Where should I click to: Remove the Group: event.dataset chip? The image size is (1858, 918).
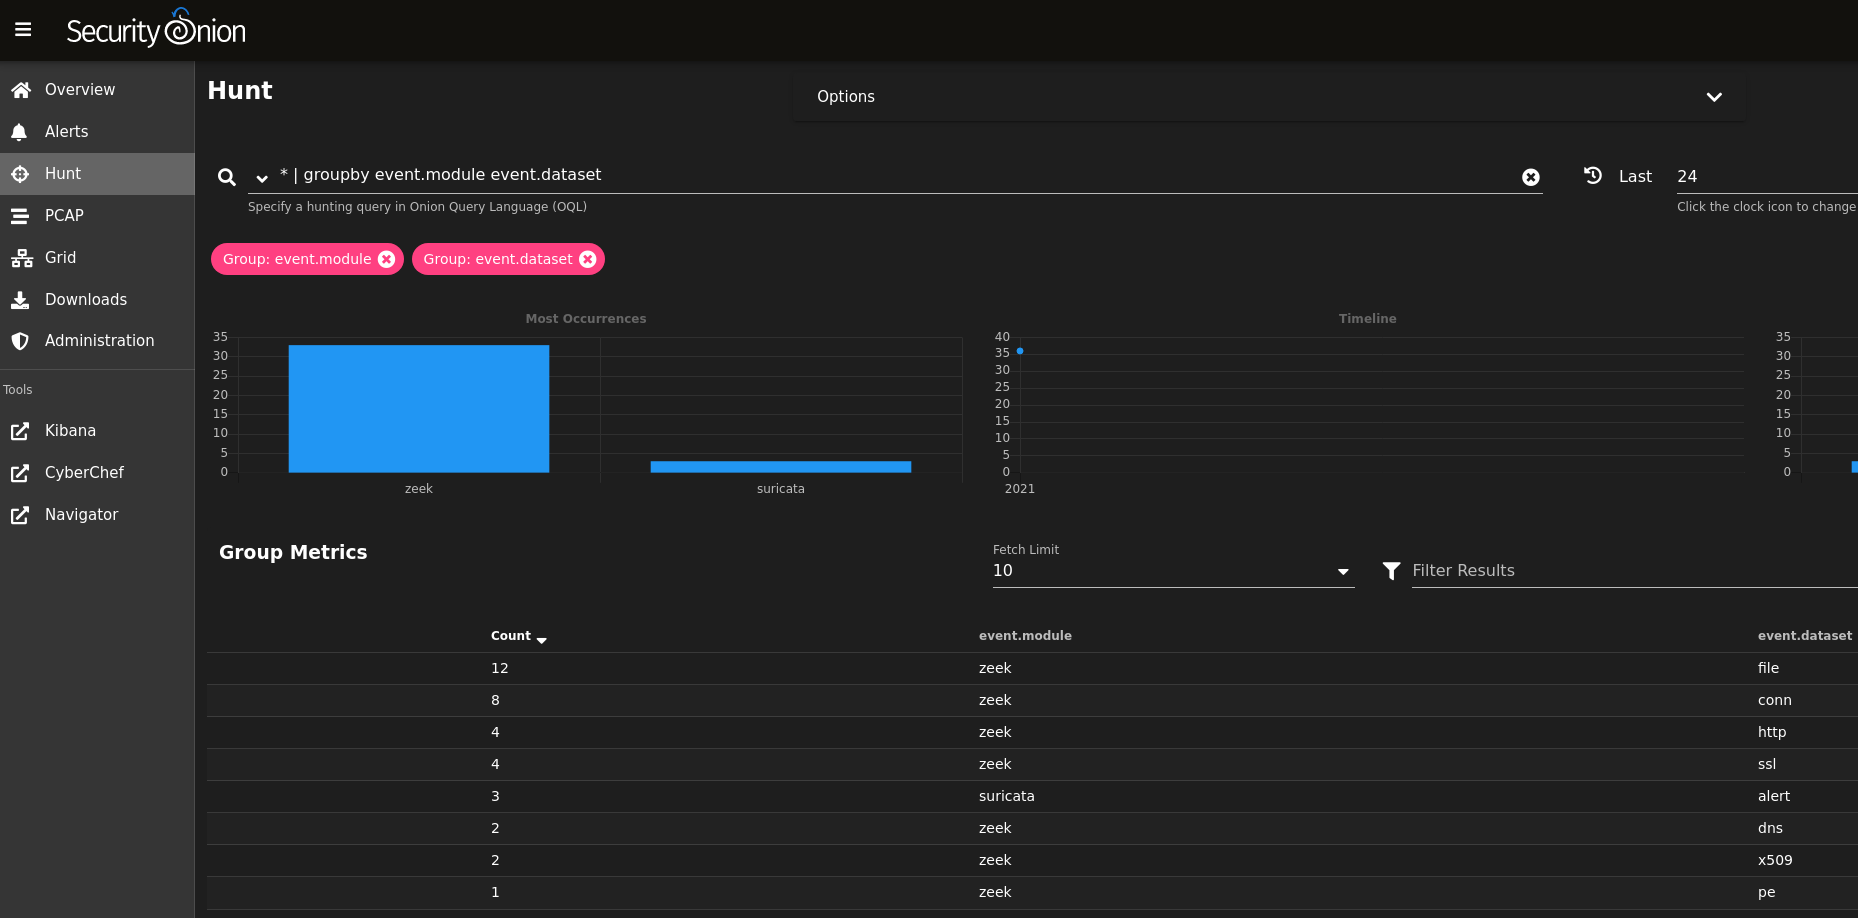coord(588,259)
